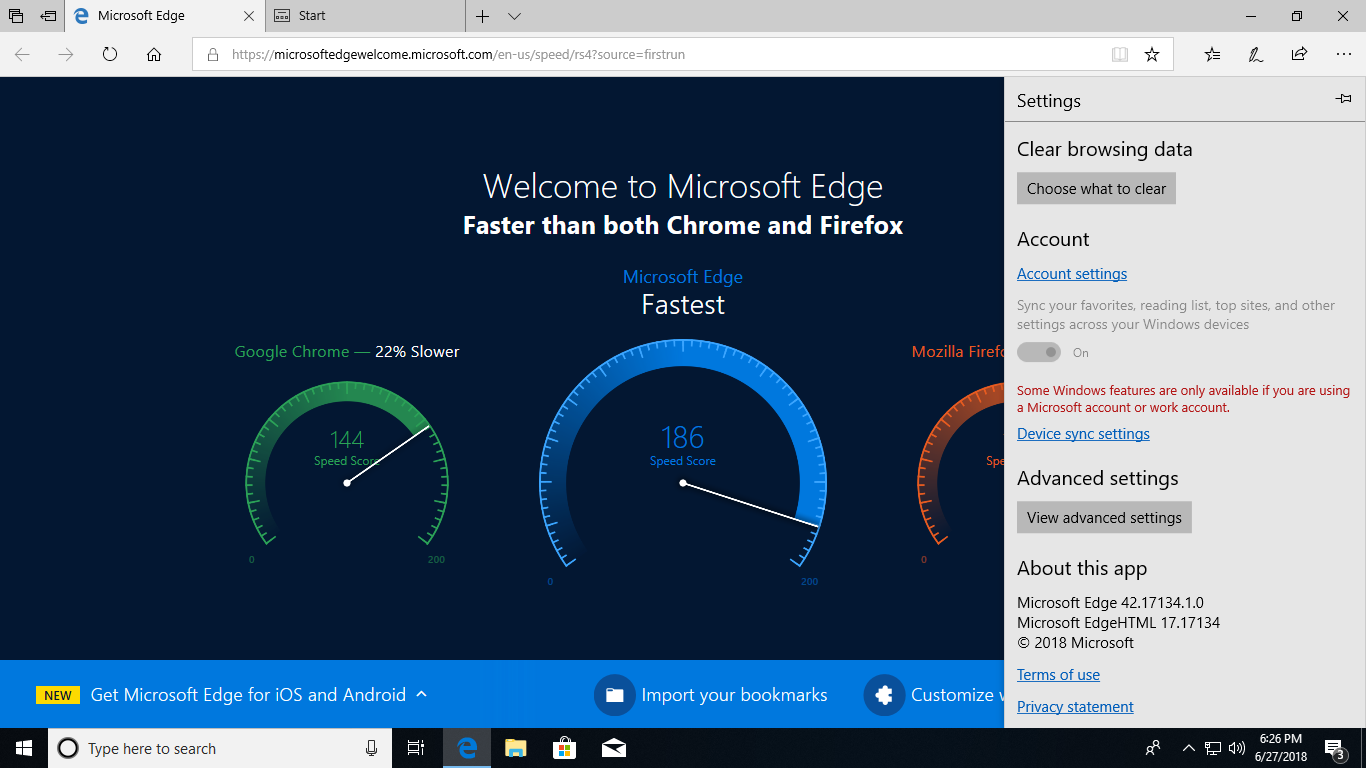This screenshot has width=1366, height=768.
Task: Add notes with the pen icon
Action: click(1256, 55)
